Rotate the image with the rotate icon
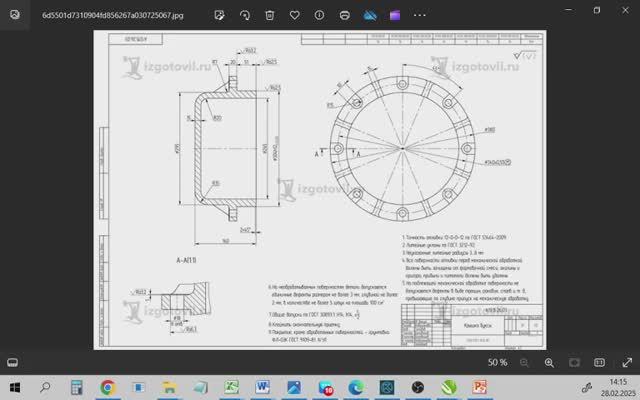This screenshot has width=640, height=400. coord(245,15)
